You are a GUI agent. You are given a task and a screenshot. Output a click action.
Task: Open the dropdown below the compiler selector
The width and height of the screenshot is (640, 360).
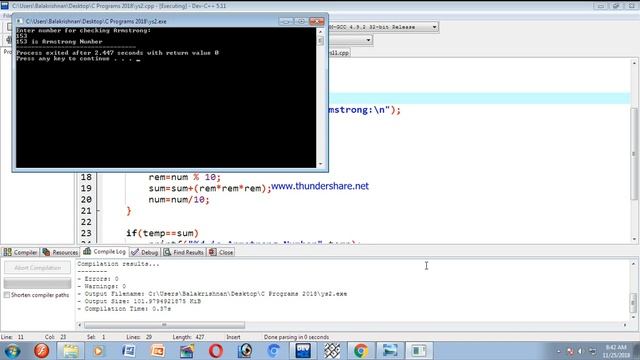(368, 40)
